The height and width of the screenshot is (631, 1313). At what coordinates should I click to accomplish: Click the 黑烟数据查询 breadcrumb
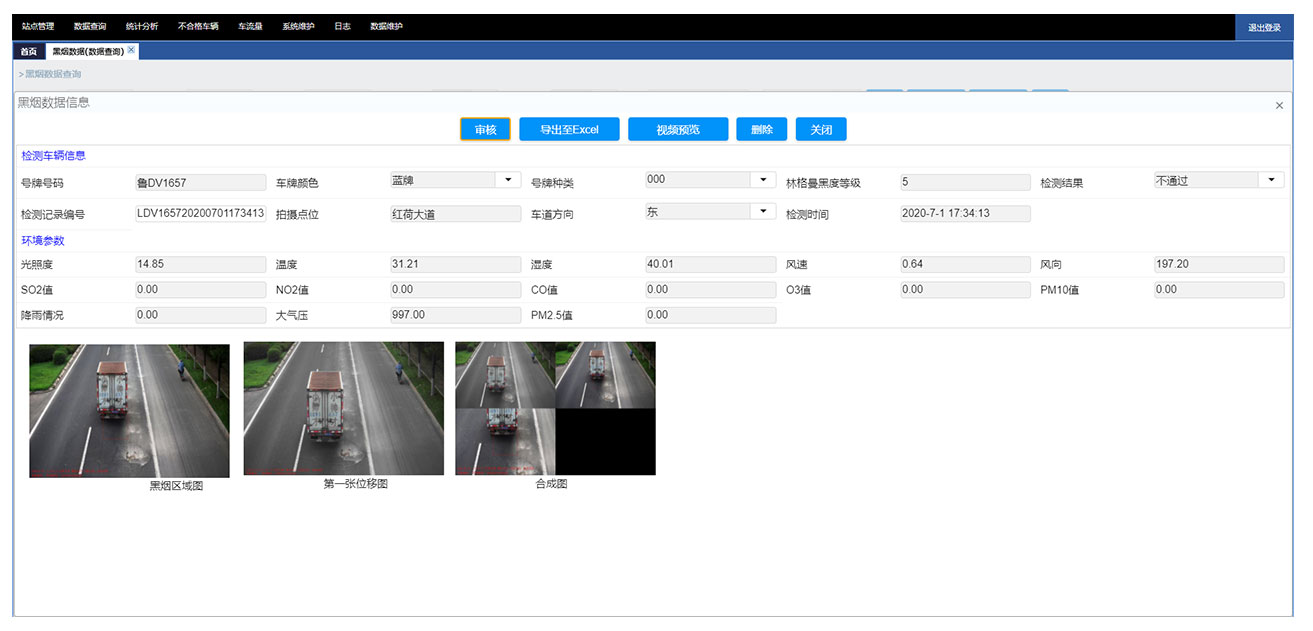coord(53,74)
